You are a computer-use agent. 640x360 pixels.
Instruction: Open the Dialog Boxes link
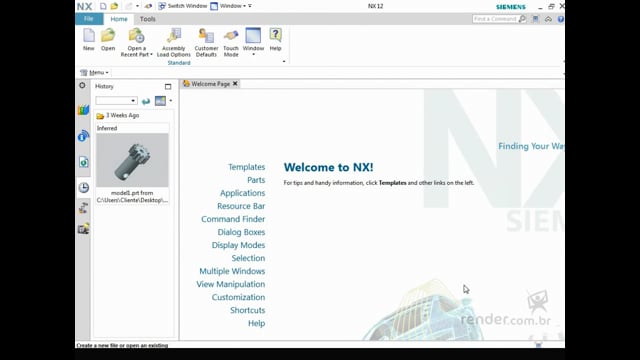point(241,232)
